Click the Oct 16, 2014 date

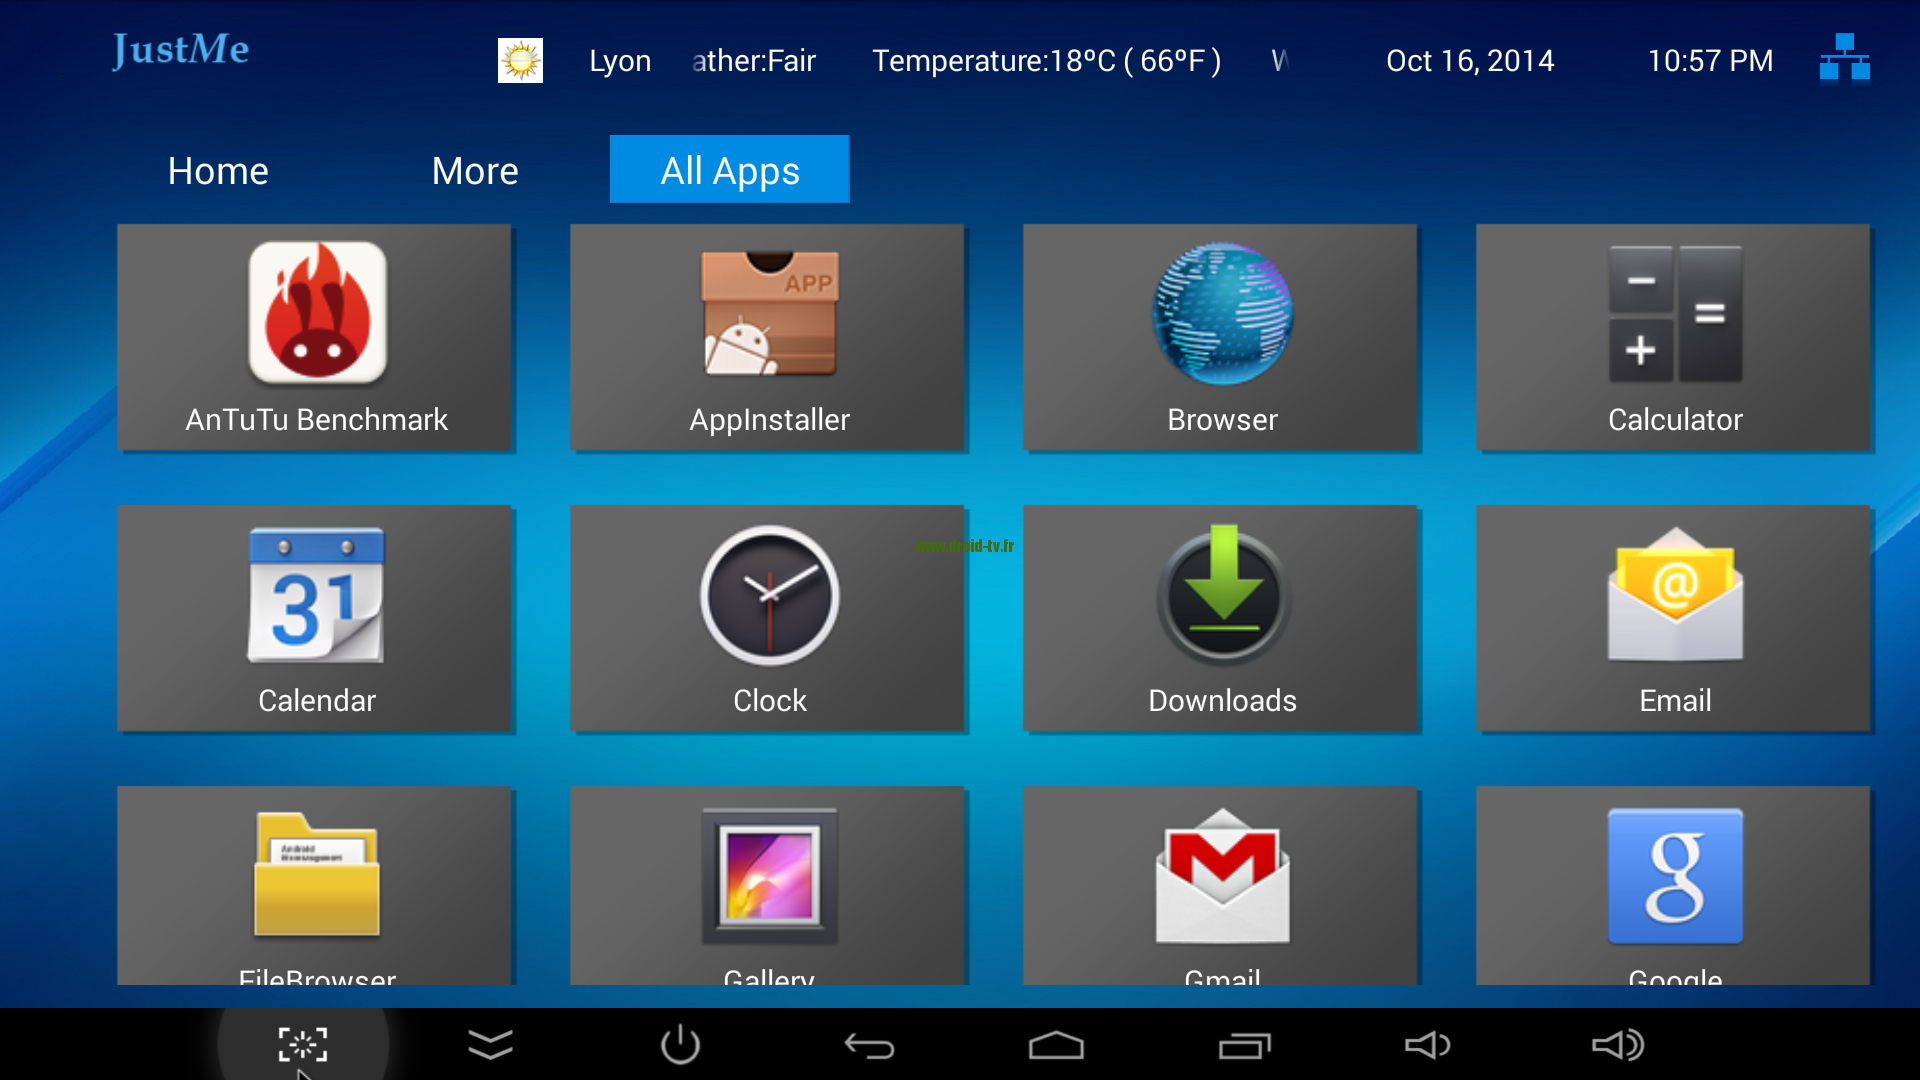[1470, 61]
